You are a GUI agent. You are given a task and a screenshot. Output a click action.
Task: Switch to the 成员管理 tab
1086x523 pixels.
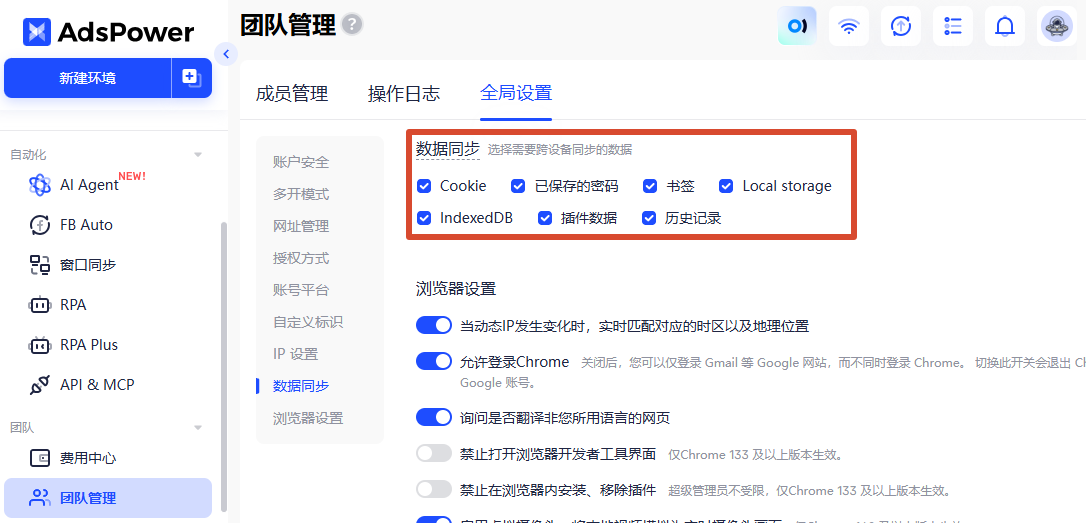point(292,94)
